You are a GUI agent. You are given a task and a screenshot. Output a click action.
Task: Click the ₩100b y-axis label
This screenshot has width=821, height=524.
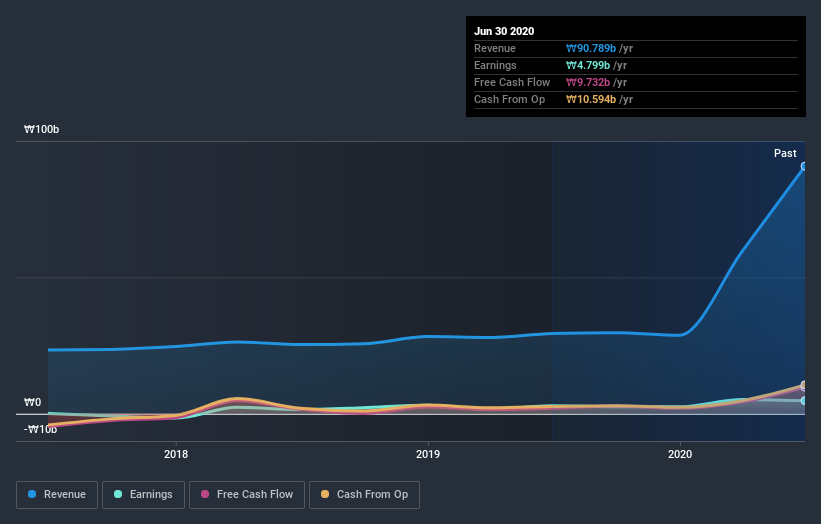[x=41, y=129]
